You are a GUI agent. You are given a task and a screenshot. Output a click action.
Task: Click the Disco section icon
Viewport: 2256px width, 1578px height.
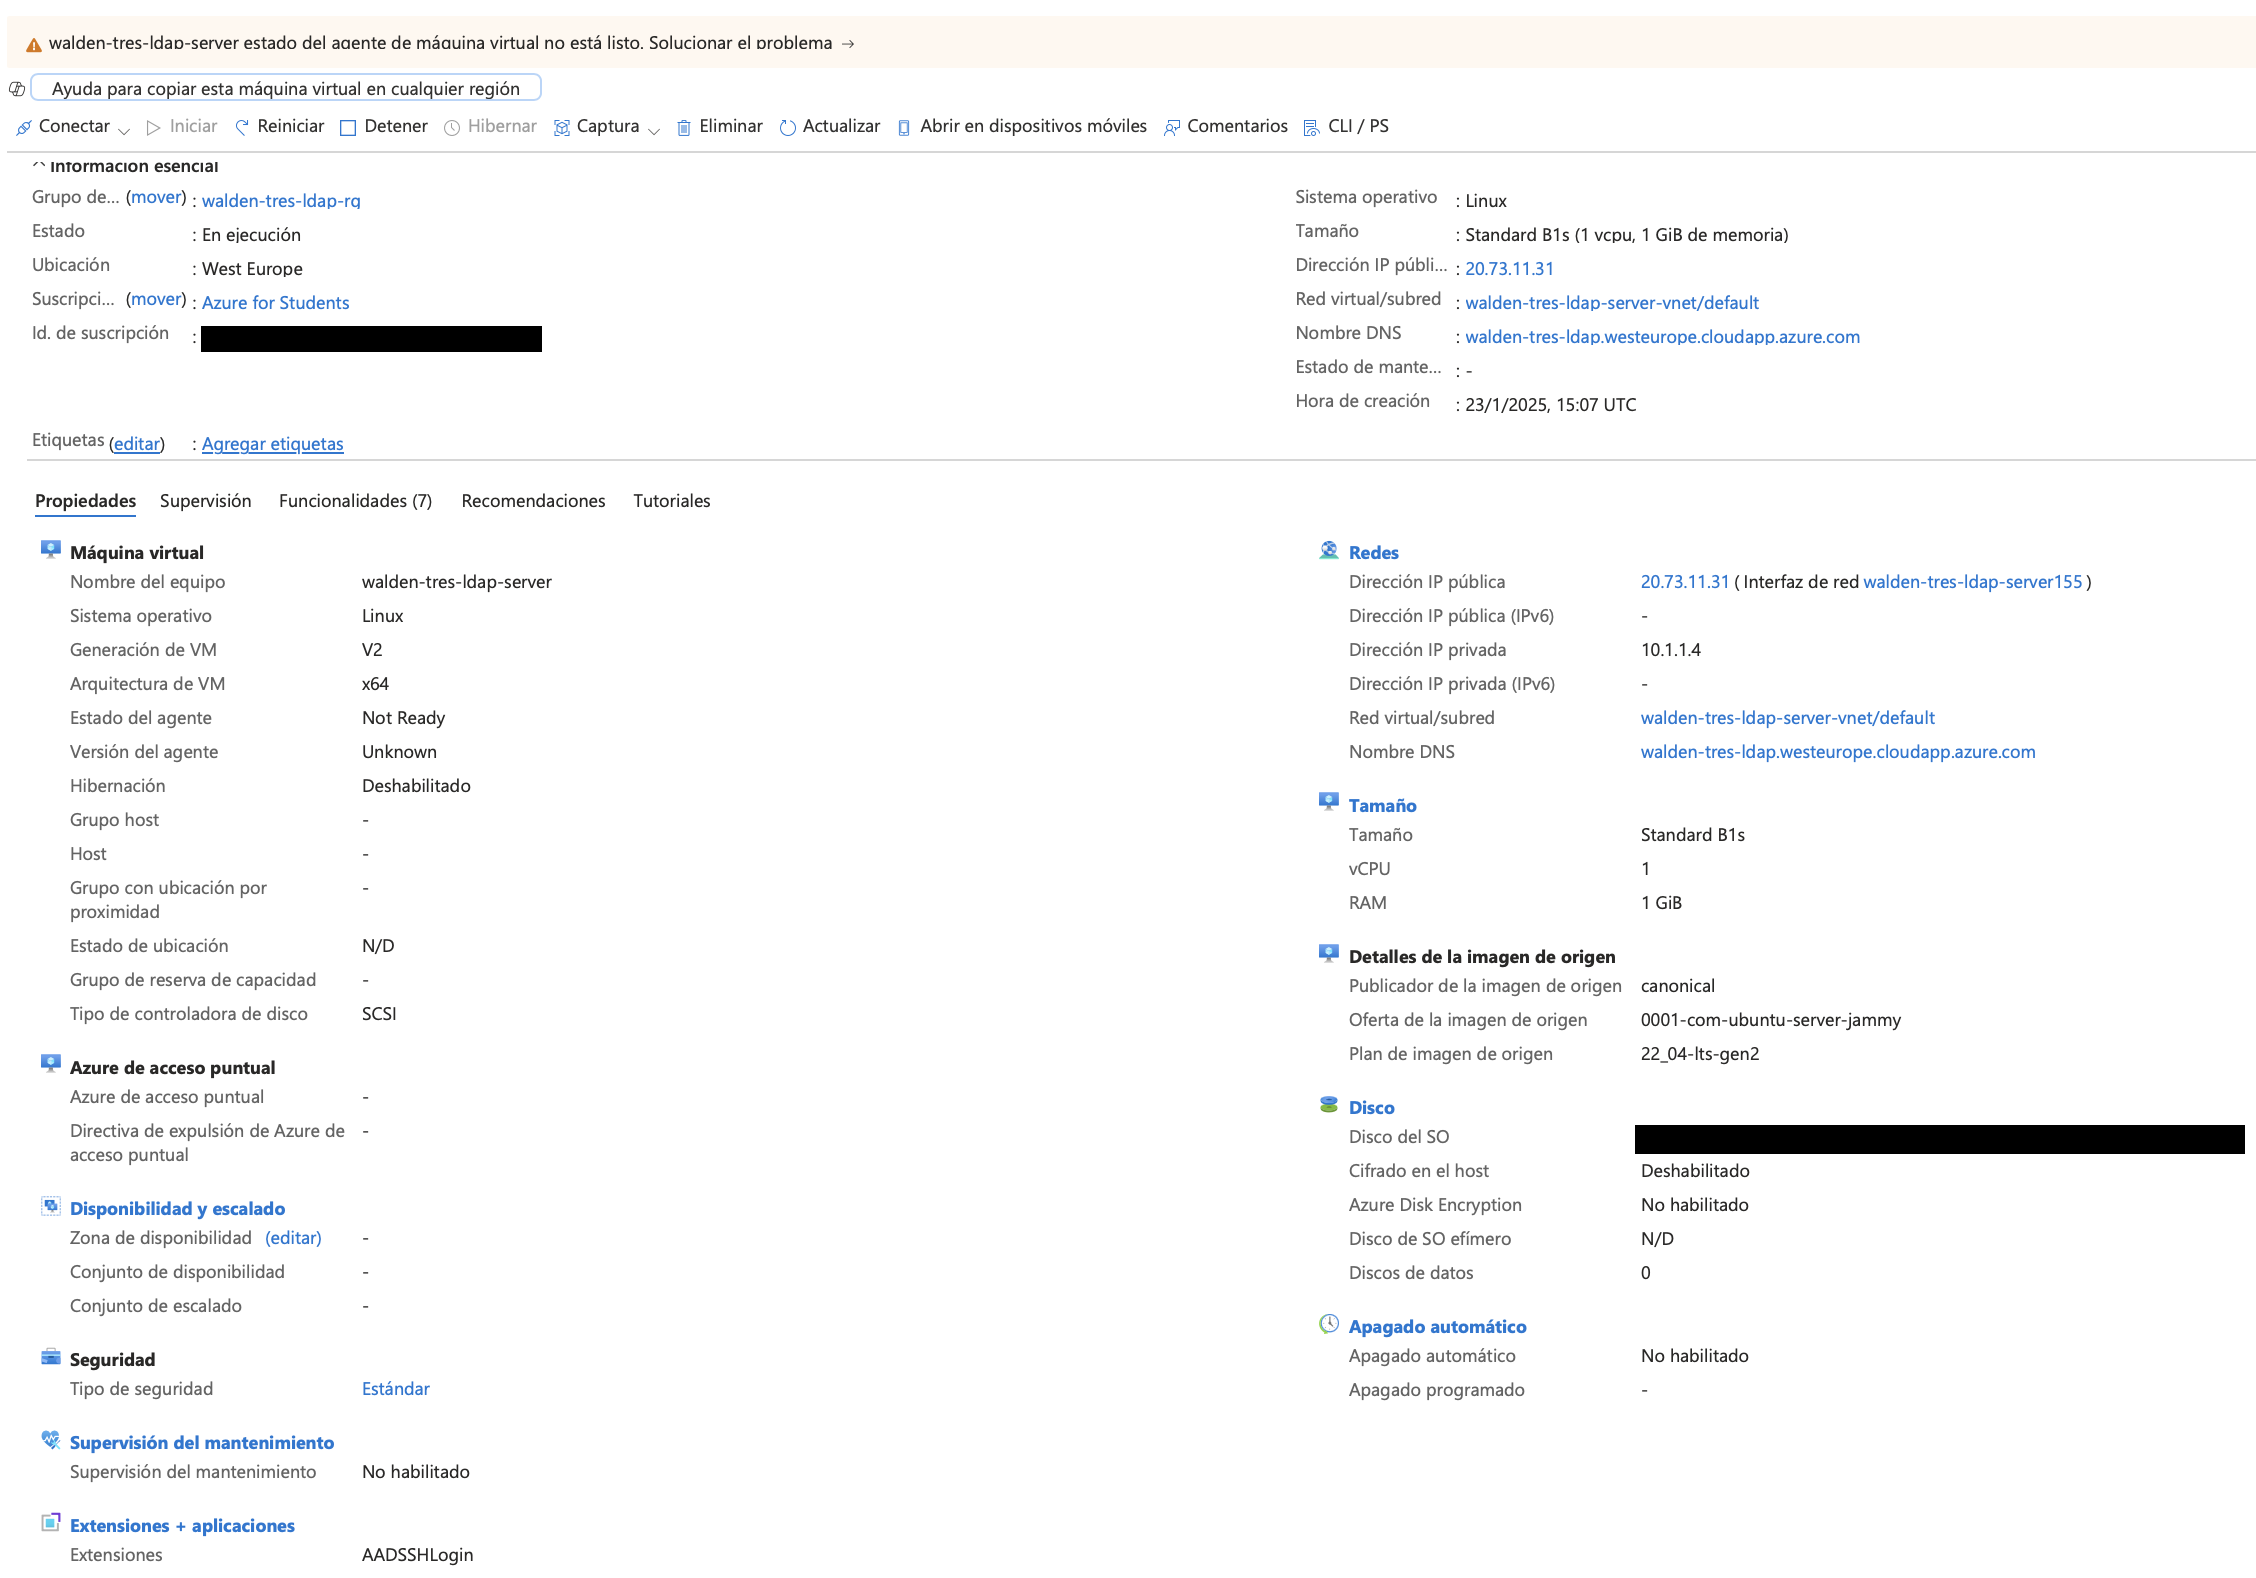coord(1329,1104)
